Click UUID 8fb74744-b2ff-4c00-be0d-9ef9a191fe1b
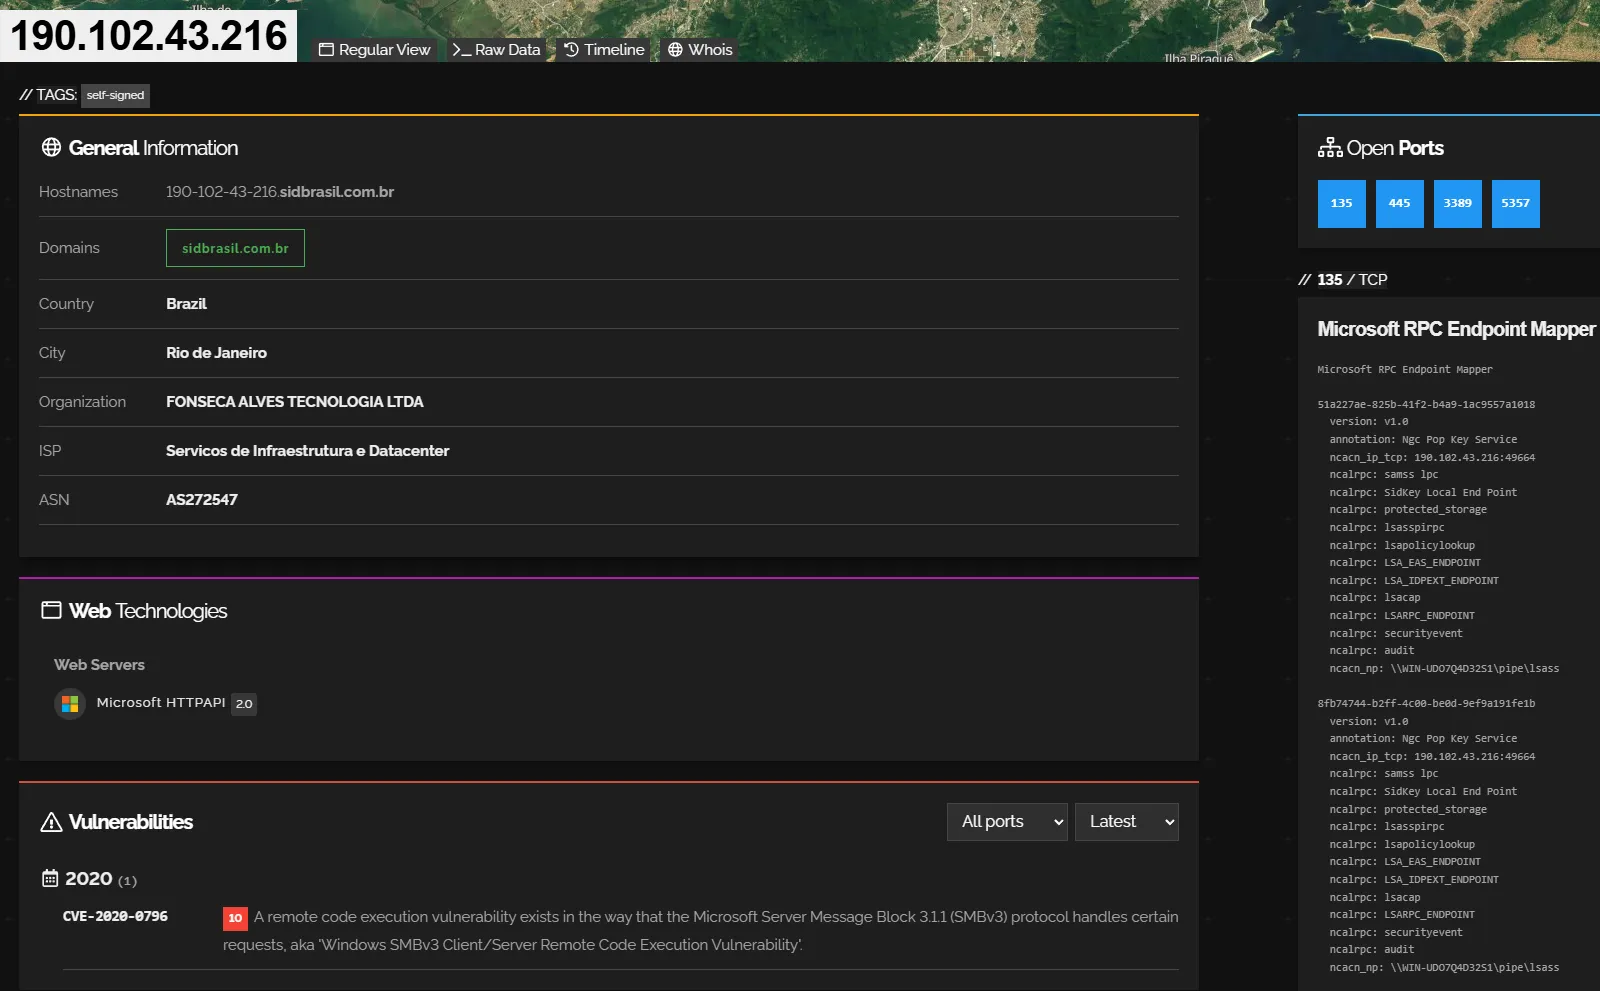Screen dimensions: 1600x991 (x=1426, y=704)
